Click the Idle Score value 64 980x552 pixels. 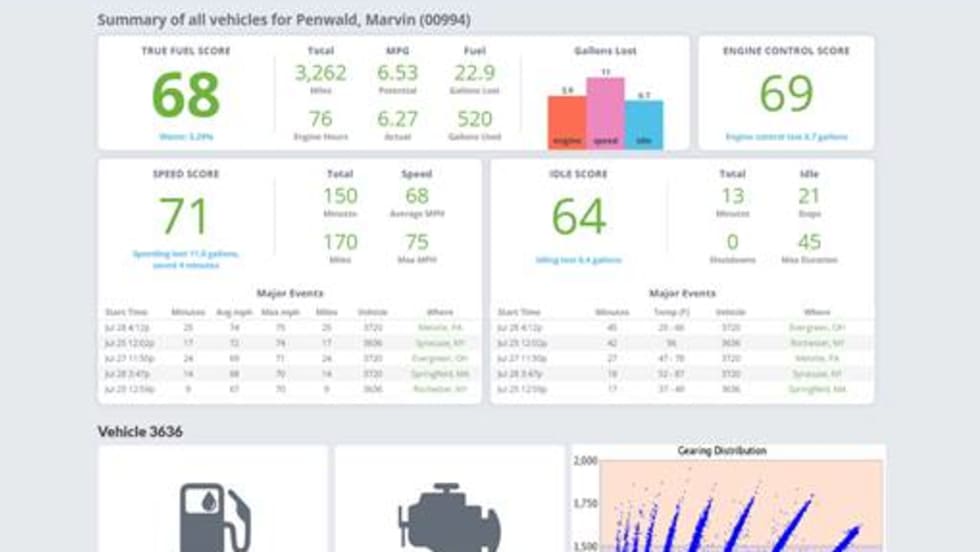578,216
